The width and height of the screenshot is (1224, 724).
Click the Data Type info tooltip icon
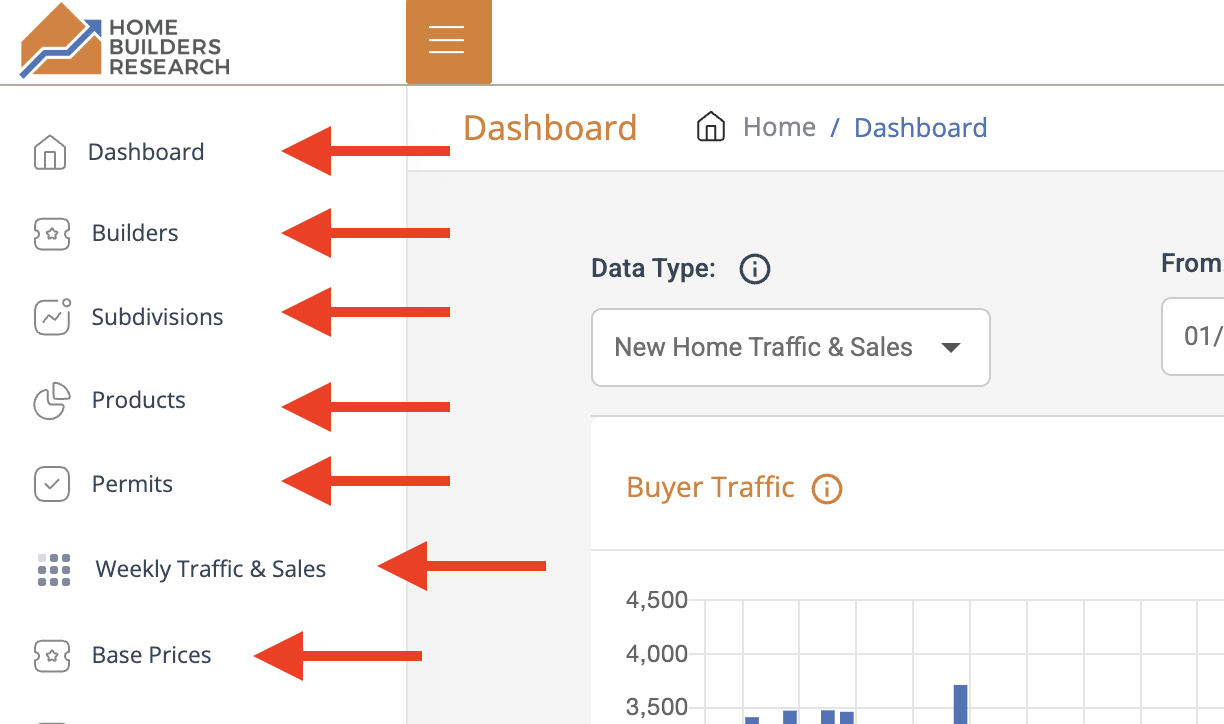coord(754,268)
